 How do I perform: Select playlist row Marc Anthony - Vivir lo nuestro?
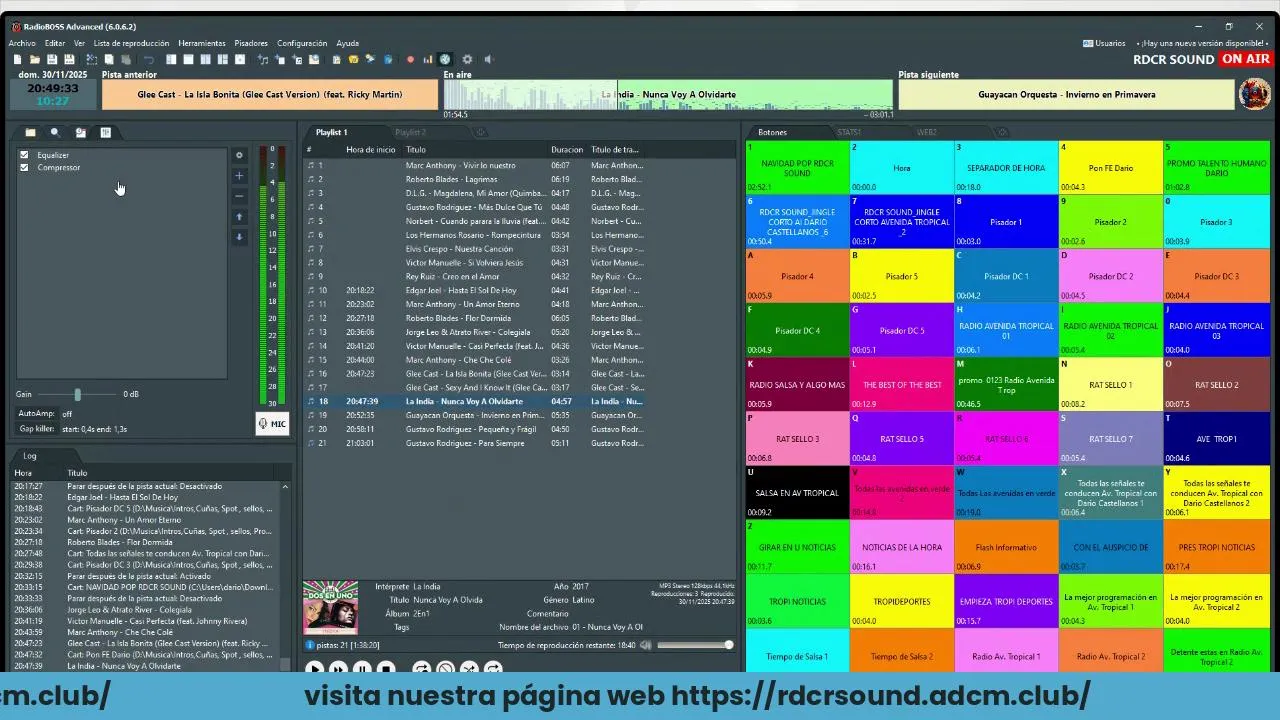(474, 165)
